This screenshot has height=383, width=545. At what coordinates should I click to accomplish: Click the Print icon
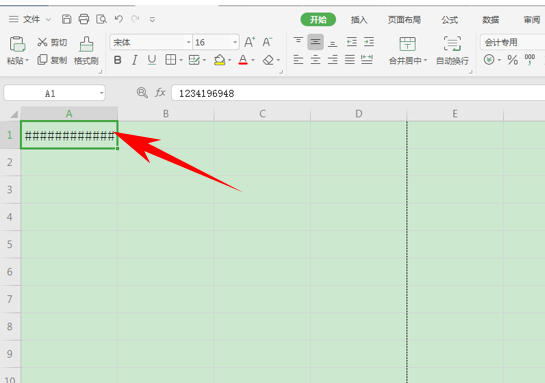tap(84, 19)
